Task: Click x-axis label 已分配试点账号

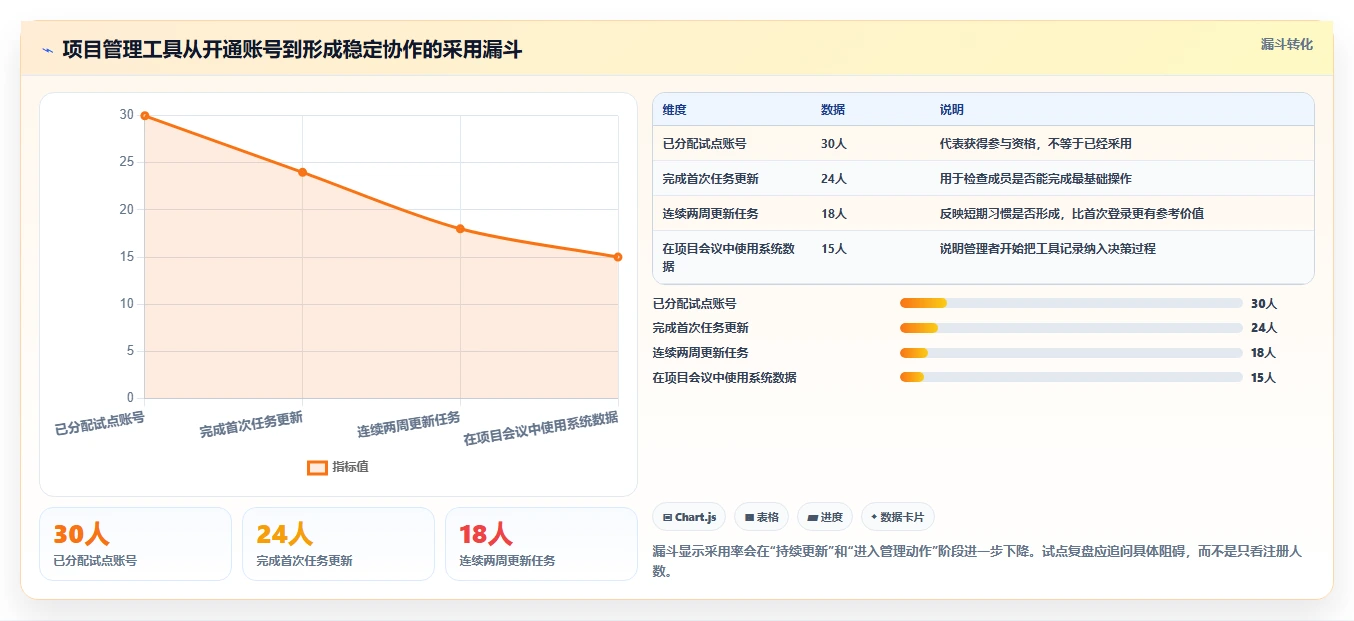Action: 99,423
